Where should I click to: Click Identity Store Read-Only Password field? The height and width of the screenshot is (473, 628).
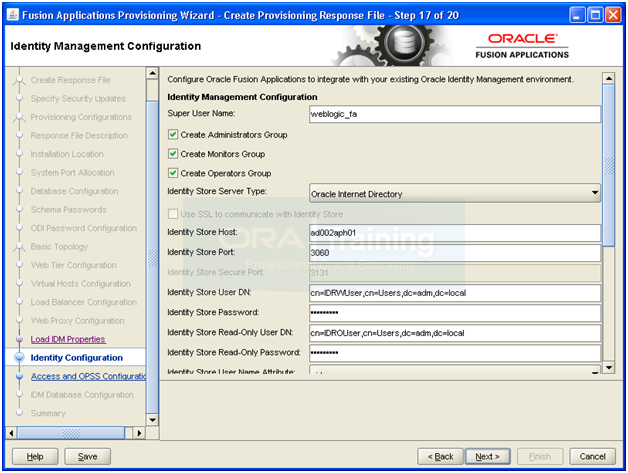click(455, 353)
